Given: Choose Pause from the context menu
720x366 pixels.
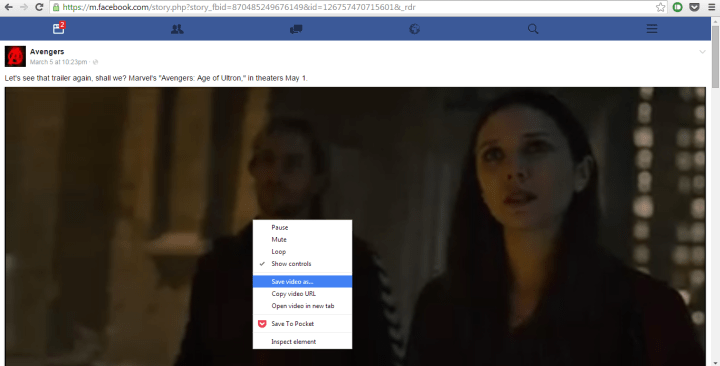Looking at the screenshot, I should 303,227.
